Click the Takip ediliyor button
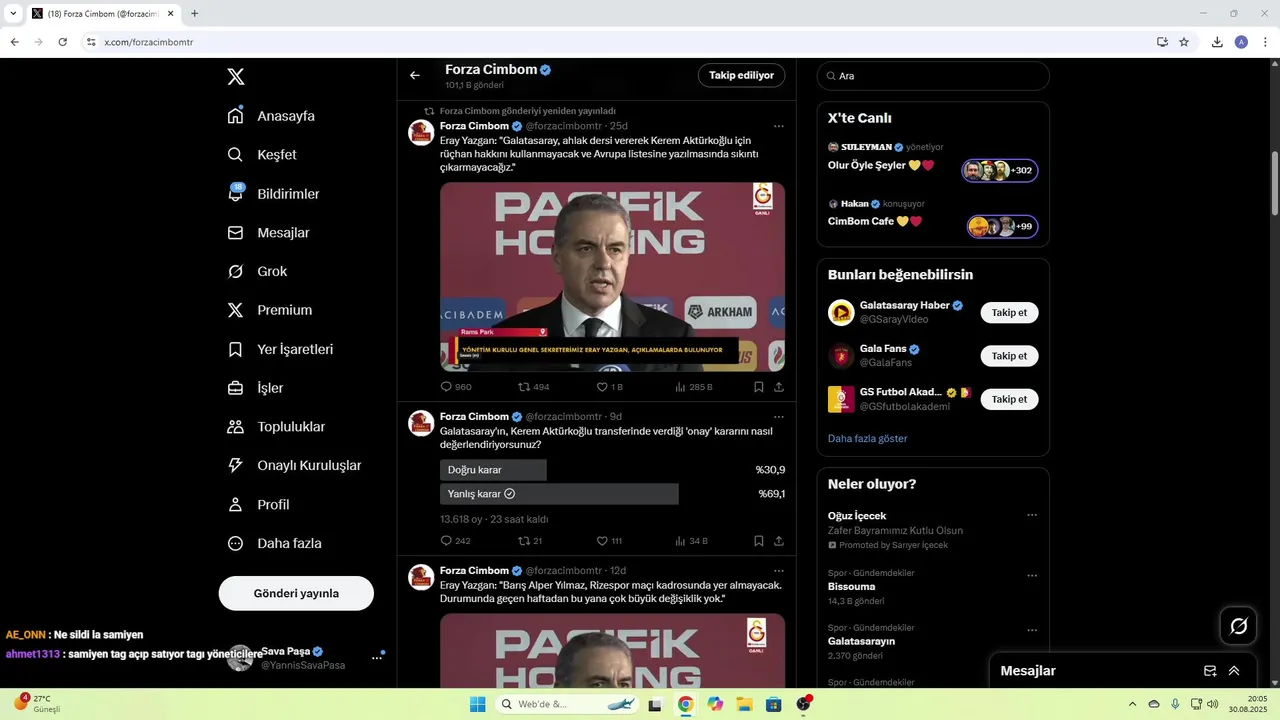The height and width of the screenshot is (720, 1280). tap(741, 75)
